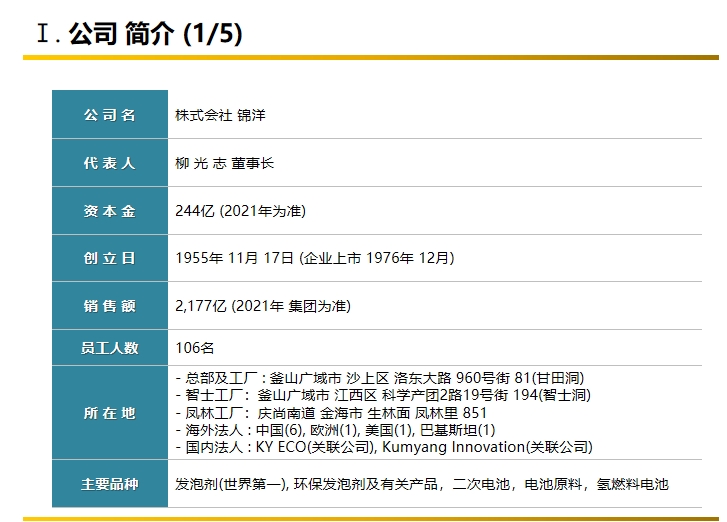Click the sales value 2,177亿
Screen dimensions: 727x522
click(201, 306)
